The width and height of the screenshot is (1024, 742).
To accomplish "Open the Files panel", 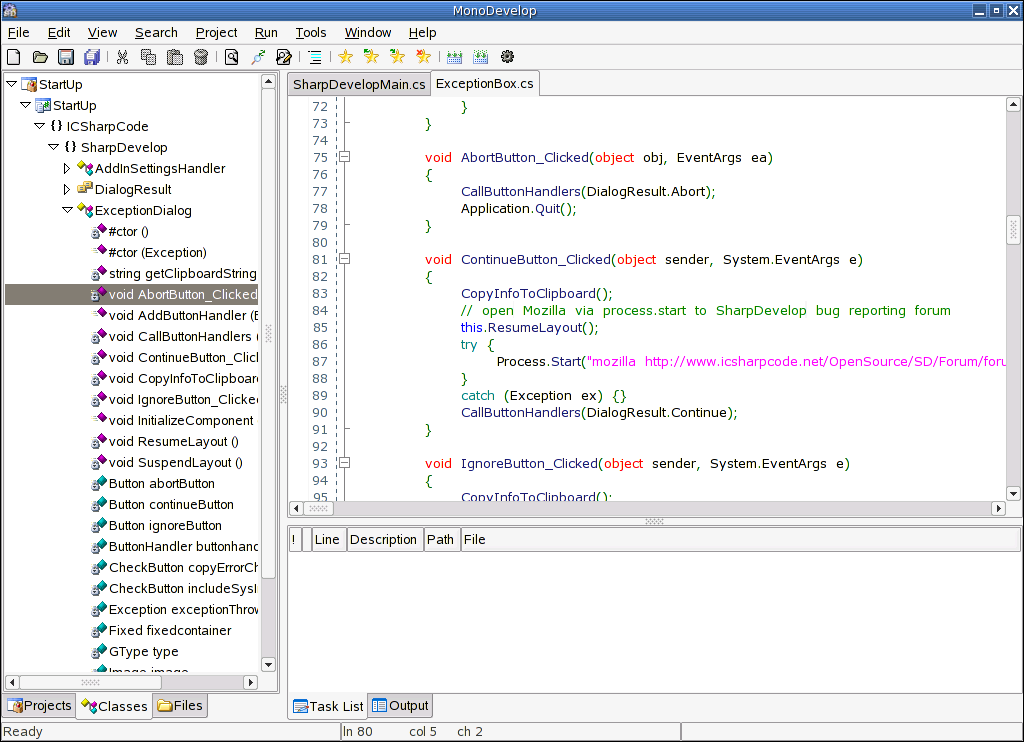I will tap(180, 705).
